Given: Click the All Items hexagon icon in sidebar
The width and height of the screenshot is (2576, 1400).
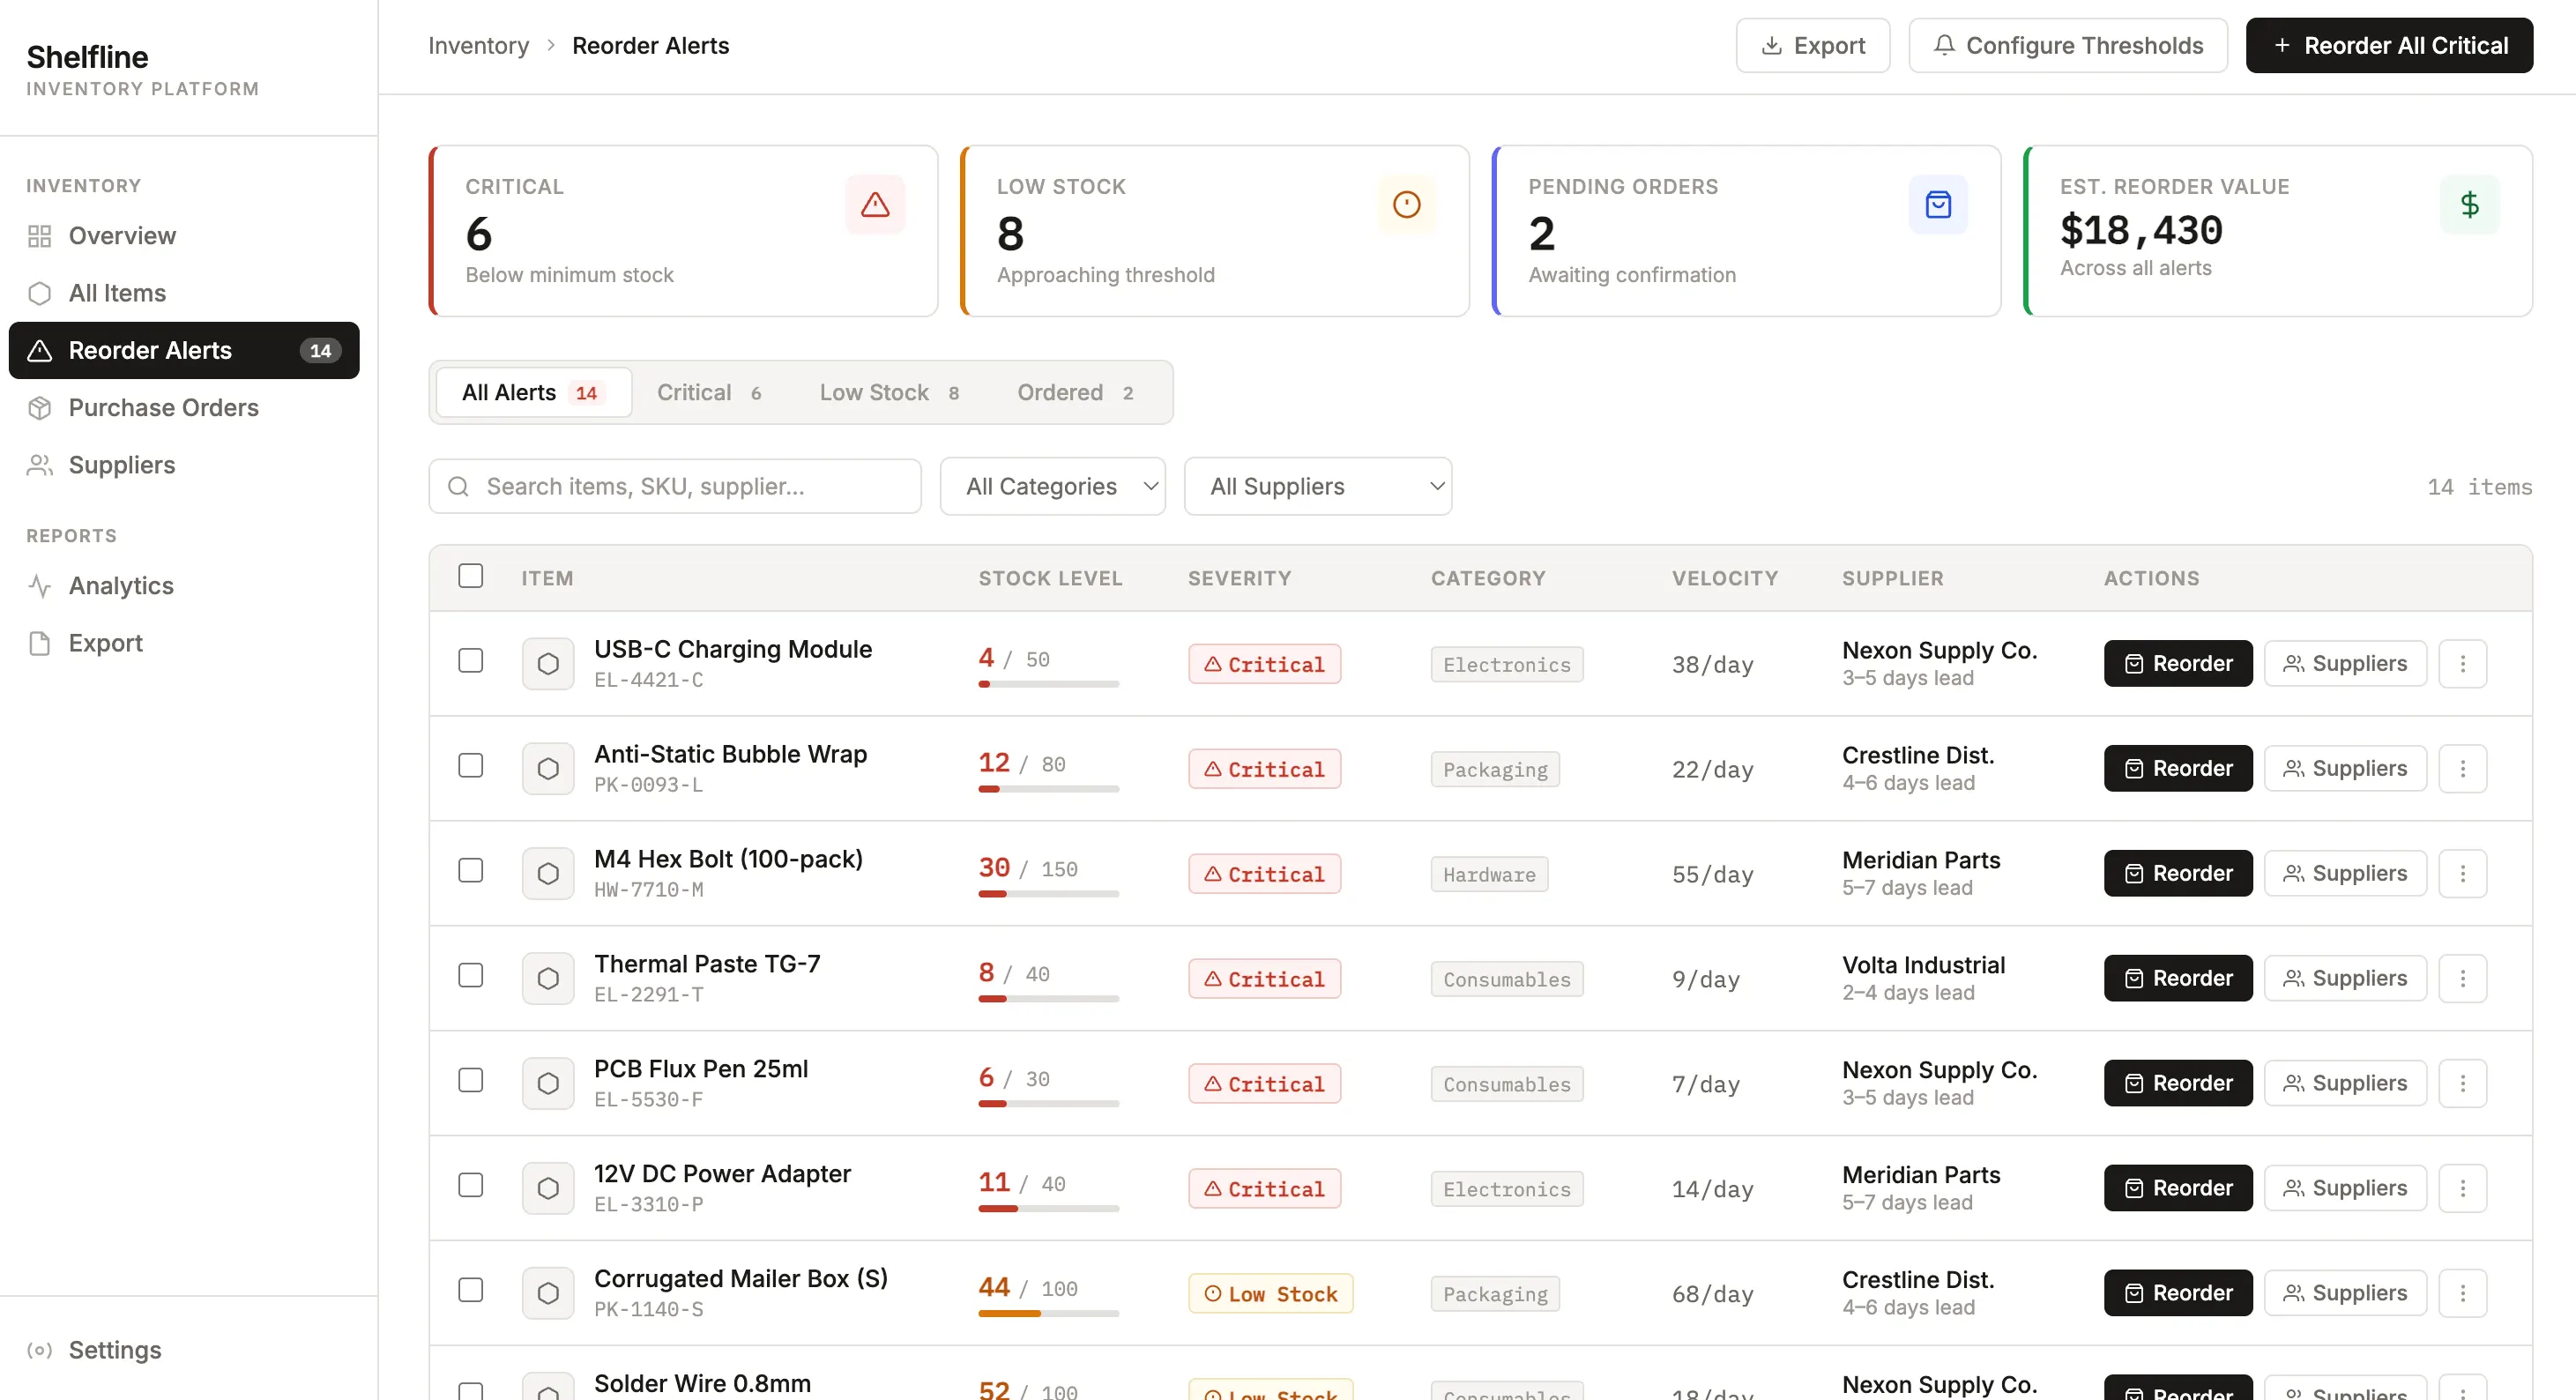Looking at the screenshot, I should 39,293.
